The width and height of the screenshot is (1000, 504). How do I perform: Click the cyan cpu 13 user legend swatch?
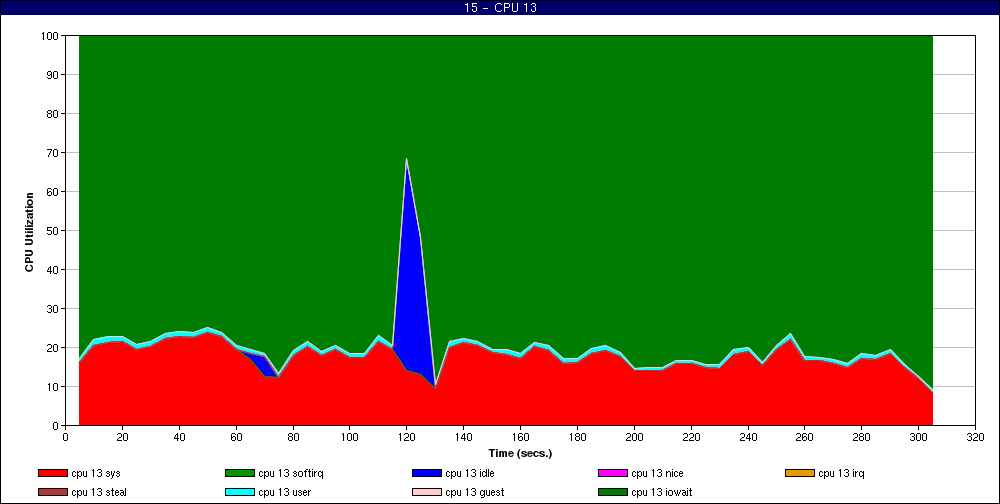[240, 493]
